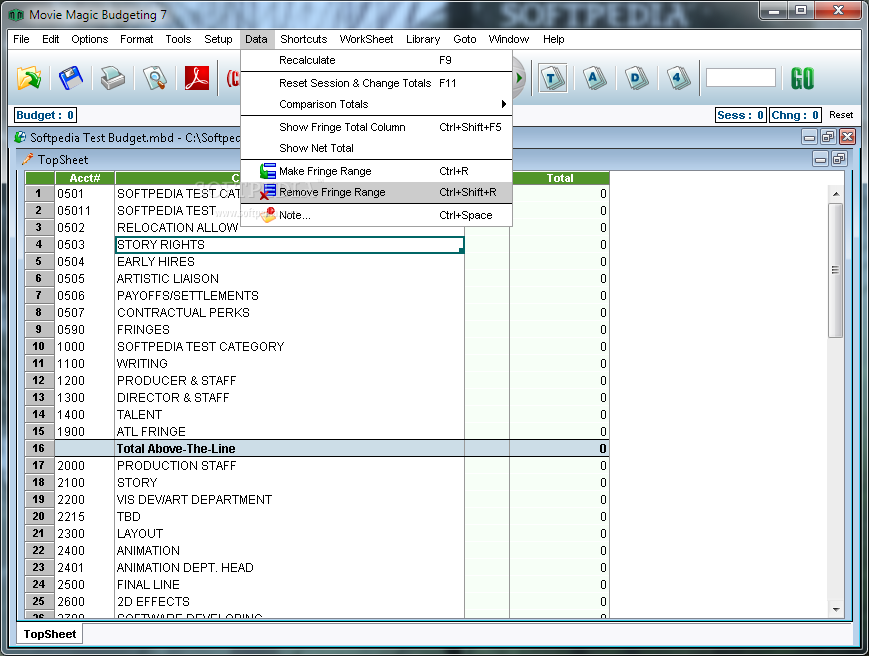The width and height of the screenshot is (869, 656).
Task: Click row header number 10
Action: (39, 347)
